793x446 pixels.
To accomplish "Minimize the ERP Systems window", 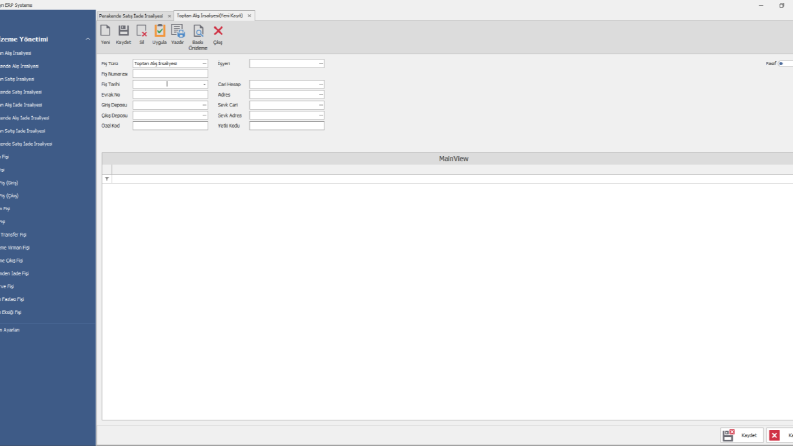I will [x=761, y=5].
